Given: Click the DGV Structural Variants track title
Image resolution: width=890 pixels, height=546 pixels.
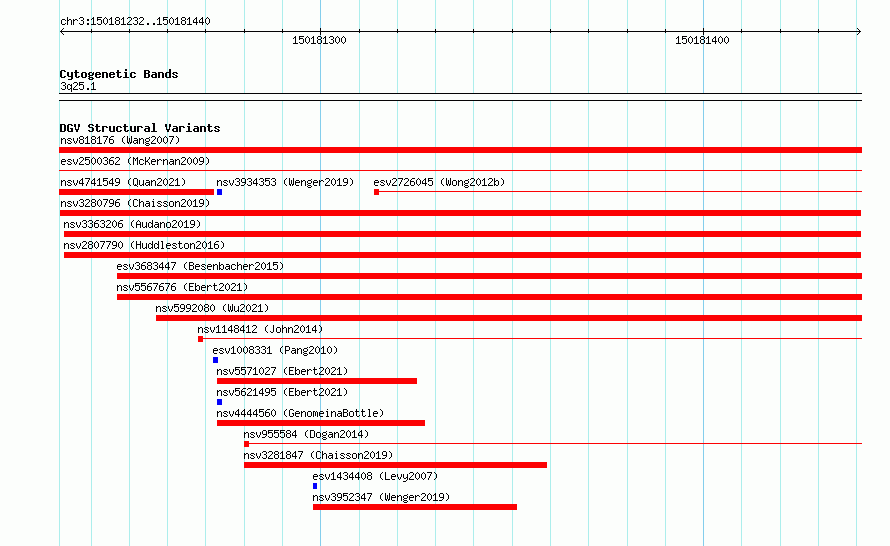Looking at the screenshot, I should click(x=140, y=128).
